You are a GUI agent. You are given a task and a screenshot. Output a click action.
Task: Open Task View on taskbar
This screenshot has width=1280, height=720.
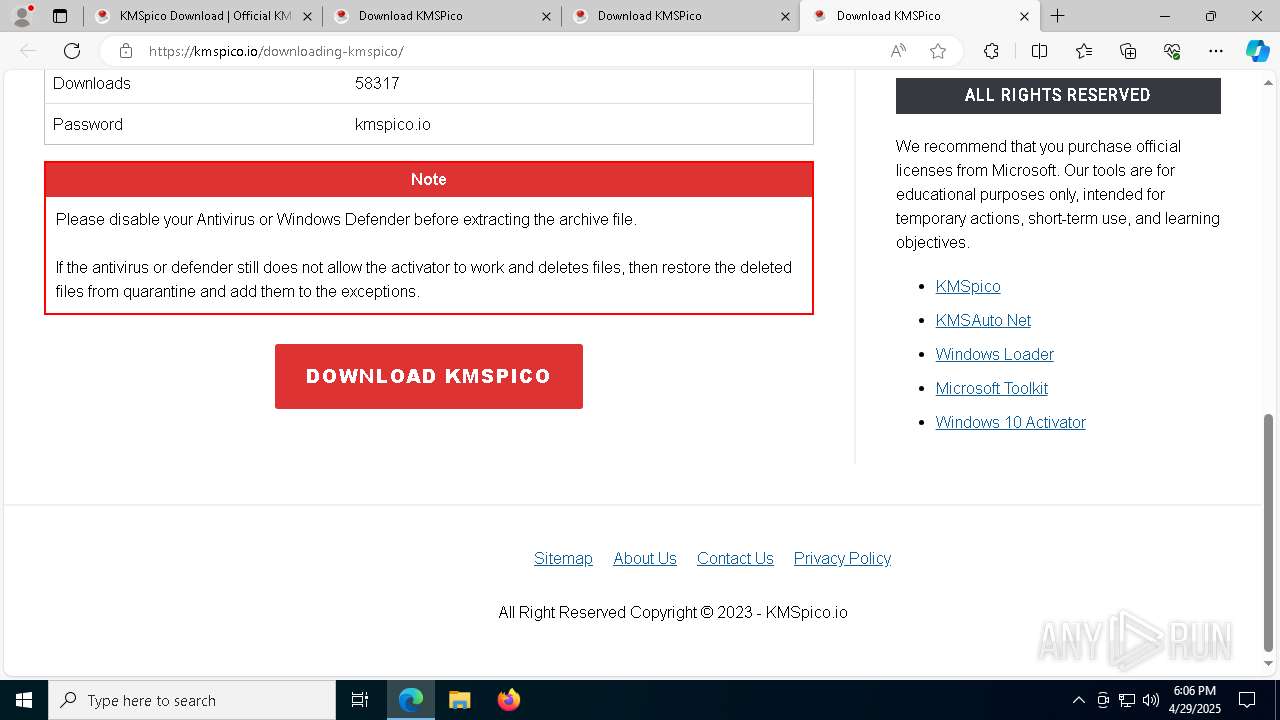coord(360,700)
